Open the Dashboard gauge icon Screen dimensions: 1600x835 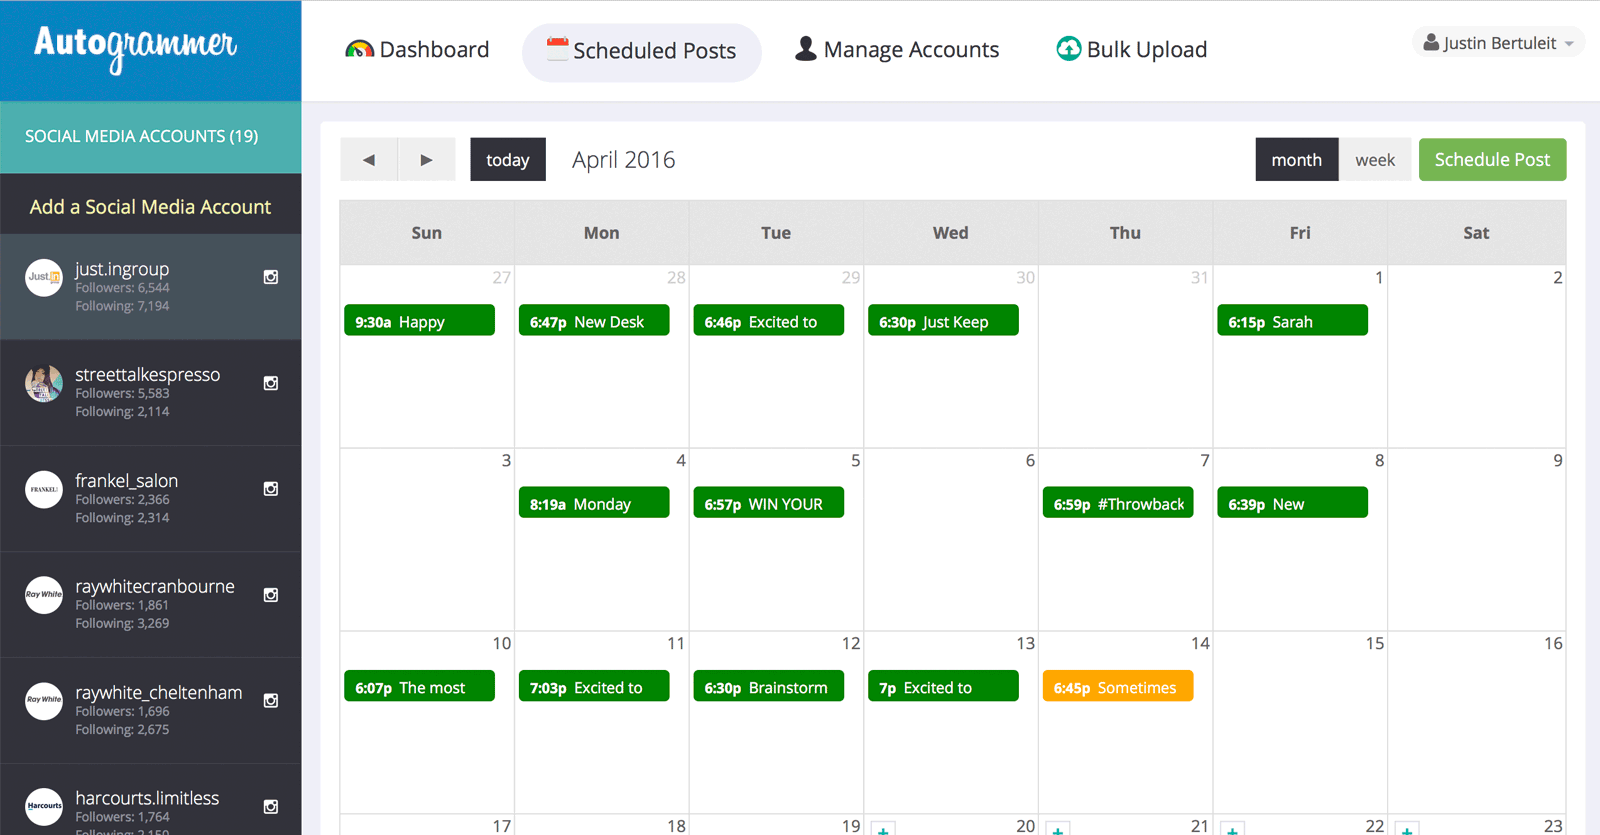coord(359,49)
